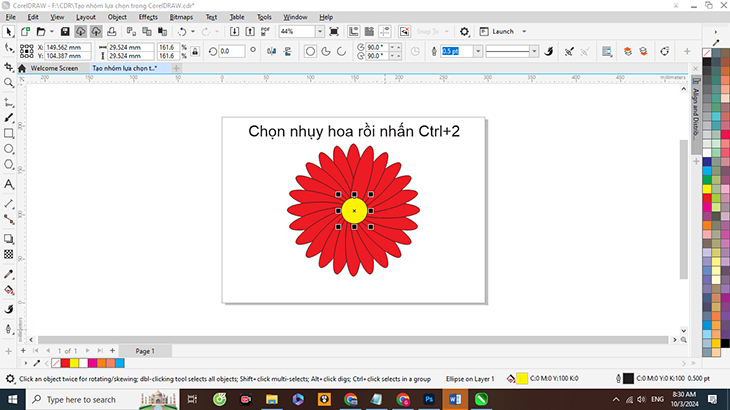Toggle show guidelines button
The width and height of the screenshot is (730, 410).
[x=385, y=31]
